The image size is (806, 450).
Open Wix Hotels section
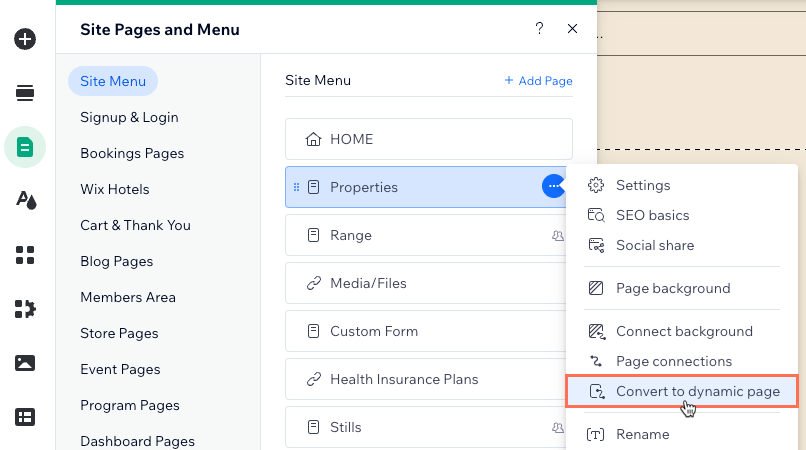point(115,189)
